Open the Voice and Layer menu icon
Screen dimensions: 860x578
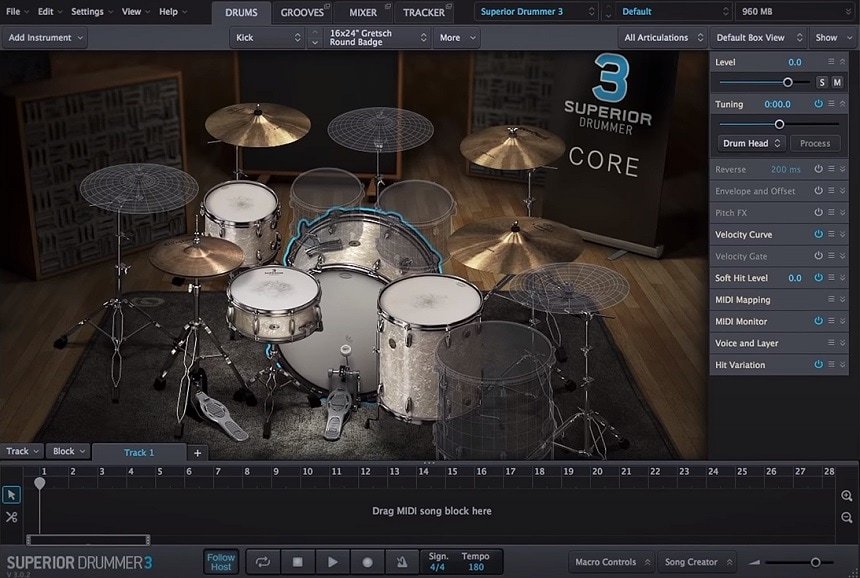(x=831, y=343)
